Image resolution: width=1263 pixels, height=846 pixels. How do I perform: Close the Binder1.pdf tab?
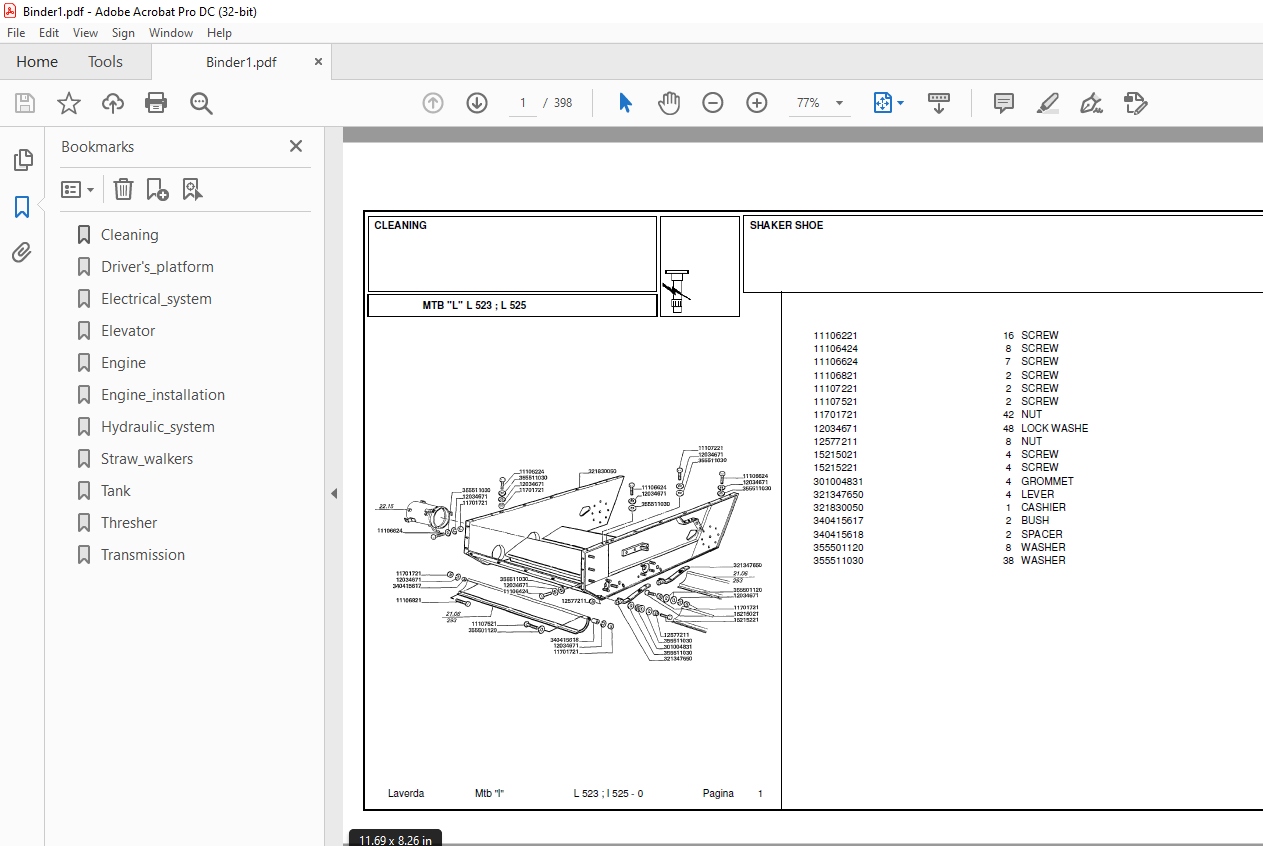[319, 61]
